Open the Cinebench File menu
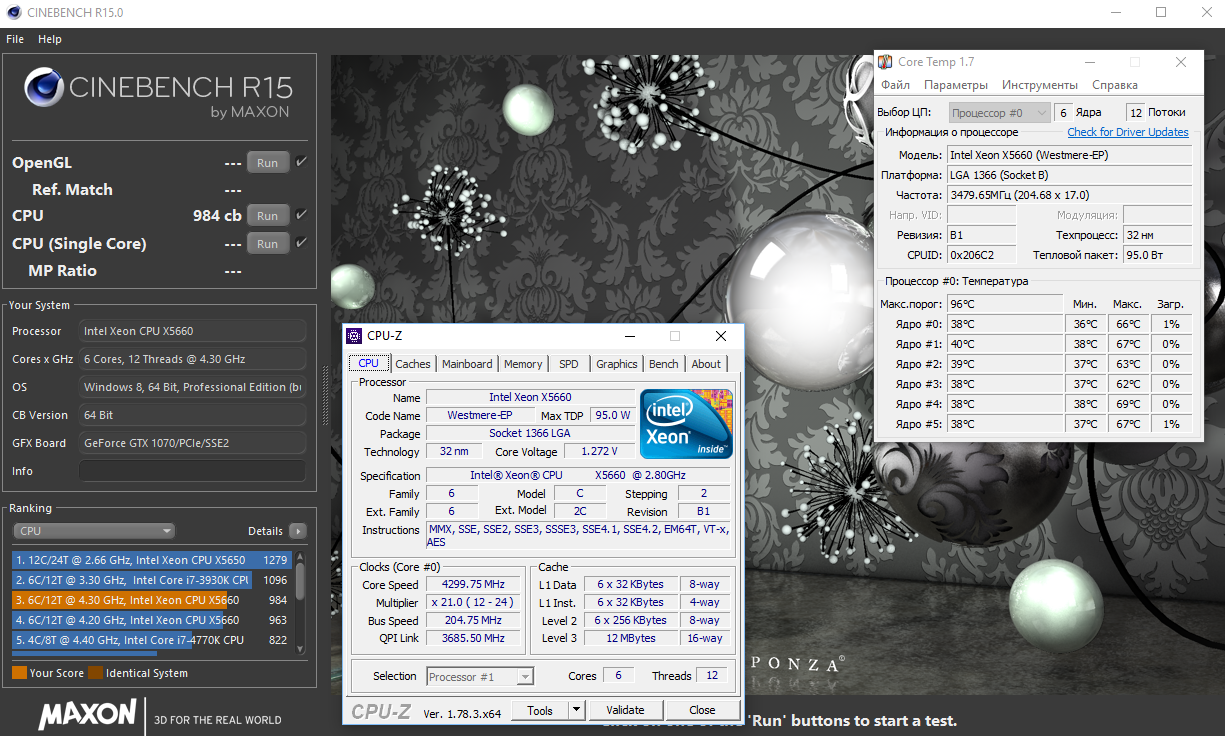Image resolution: width=1225 pixels, height=736 pixels. (x=15, y=39)
